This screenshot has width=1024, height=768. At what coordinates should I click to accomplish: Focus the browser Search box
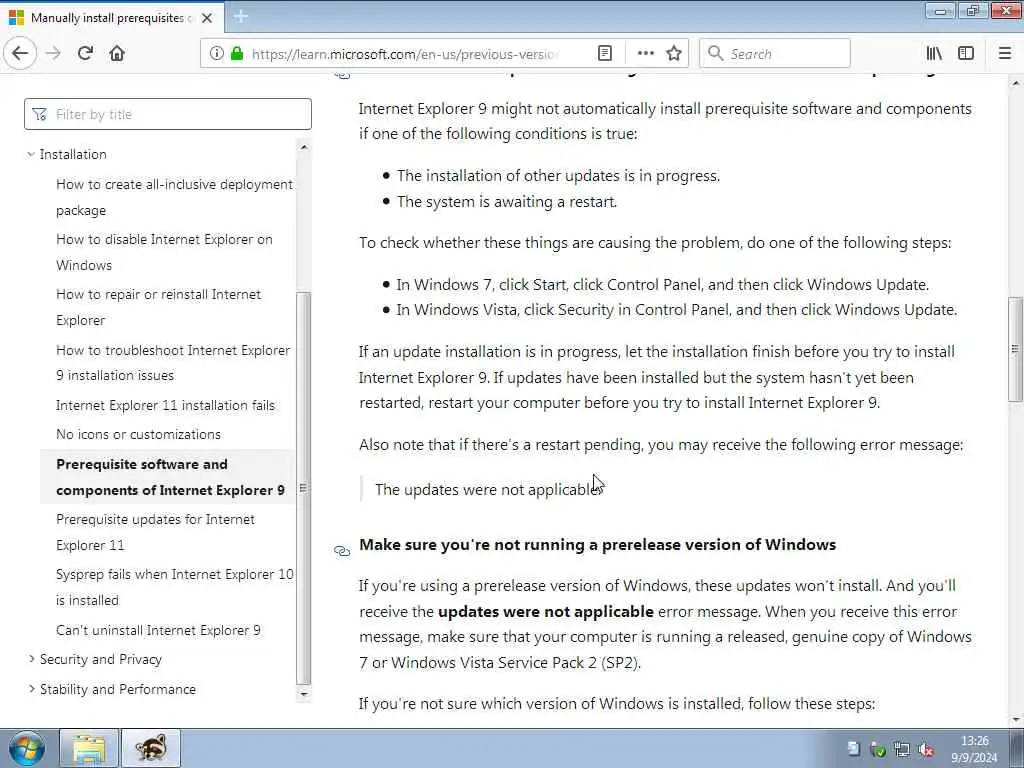pyautogui.click(x=775, y=54)
